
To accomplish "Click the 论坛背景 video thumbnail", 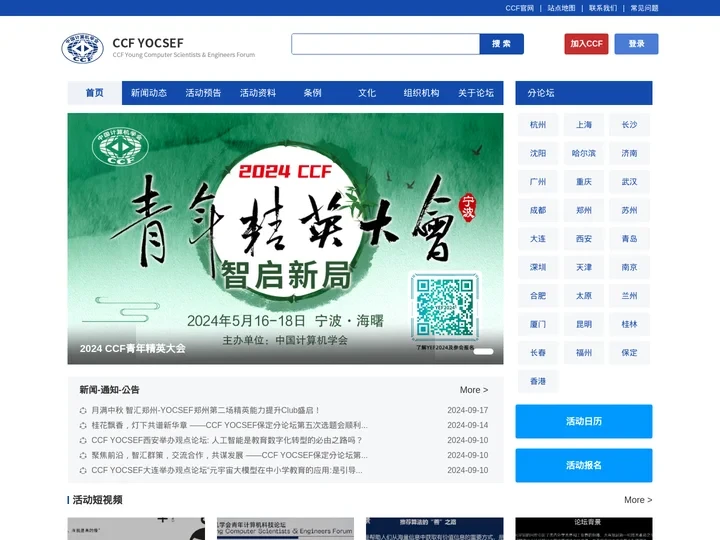I will pyautogui.click(x=584, y=529).
